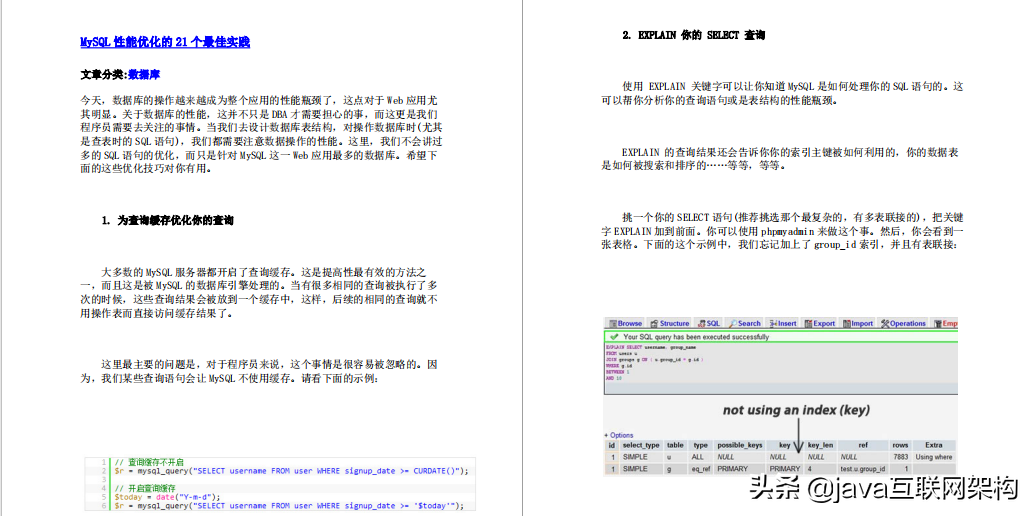Viewport: 1034px width, 516px height.
Task: Select the 'eq_ref' type cell
Action: coord(701,469)
